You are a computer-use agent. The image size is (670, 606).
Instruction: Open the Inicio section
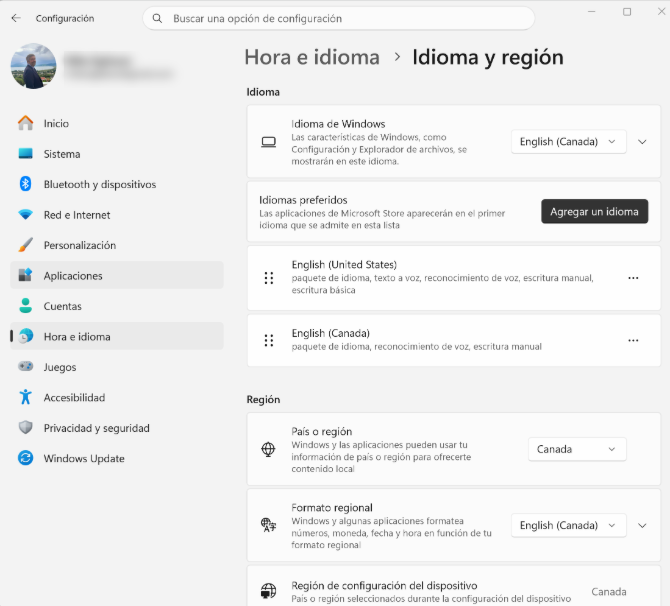click(x=117, y=124)
